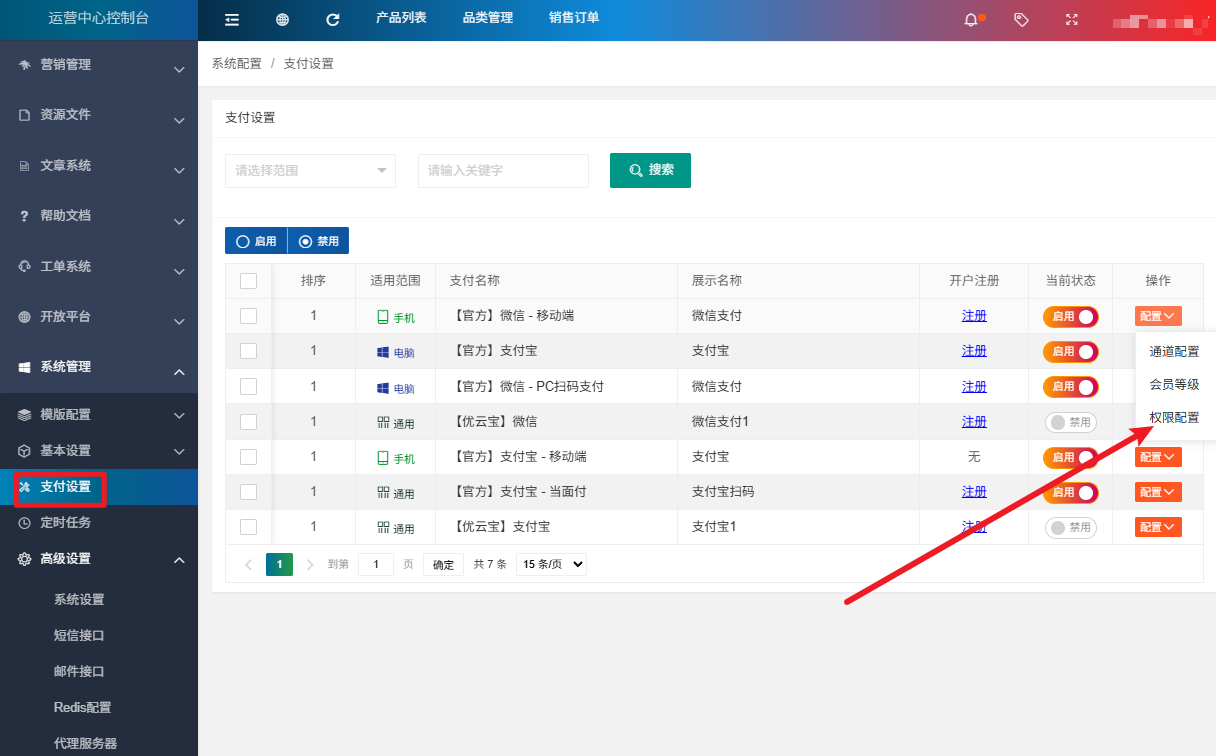The image size is (1216, 756).
Task: Click the 禁用 batch button
Action: pyautogui.click(x=318, y=241)
